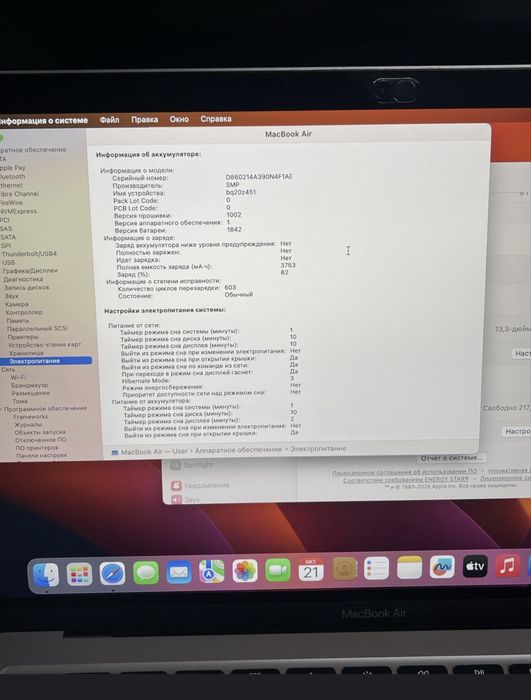Select Принтеры in the sidebar
The height and width of the screenshot is (700, 531).
[23, 337]
